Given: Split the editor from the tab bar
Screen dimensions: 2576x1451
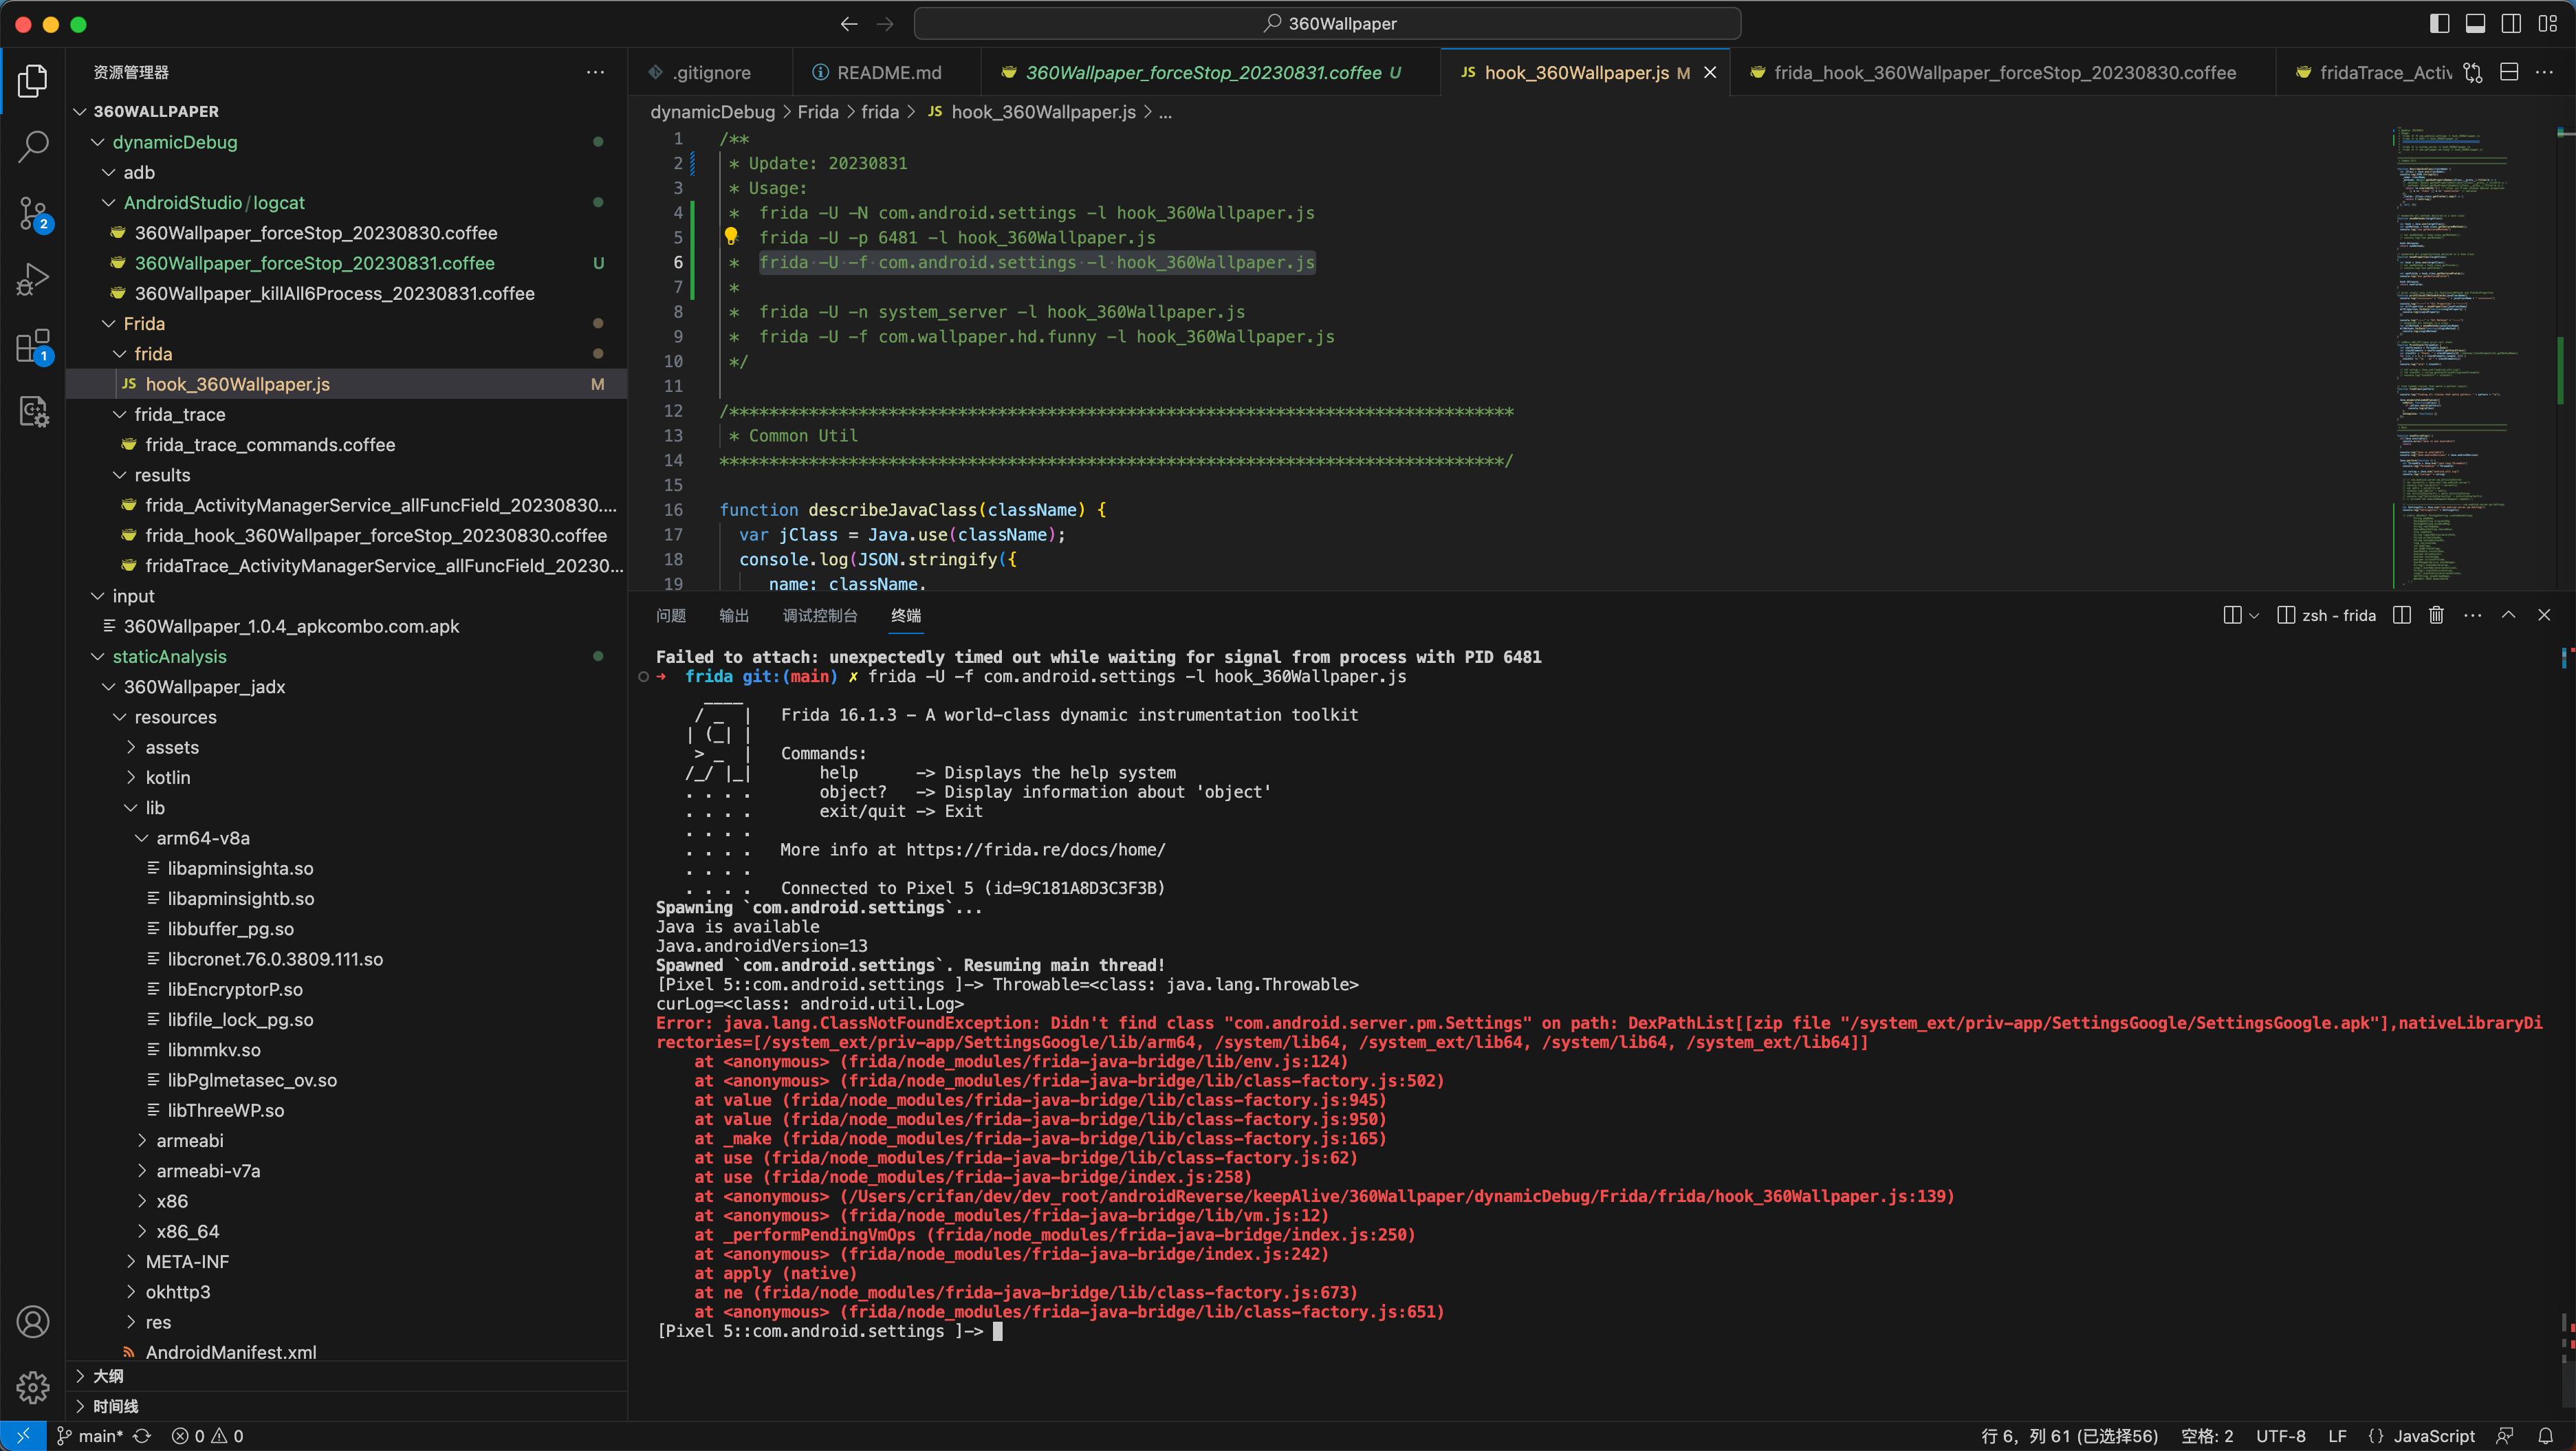Looking at the screenshot, I should [x=2510, y=72].
